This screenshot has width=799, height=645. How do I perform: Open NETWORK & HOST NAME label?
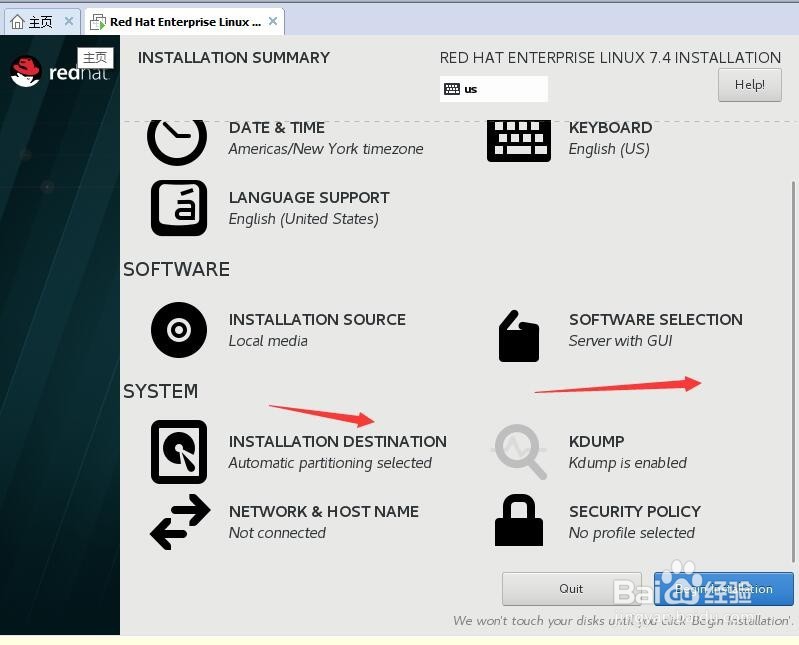pos(324,512)
